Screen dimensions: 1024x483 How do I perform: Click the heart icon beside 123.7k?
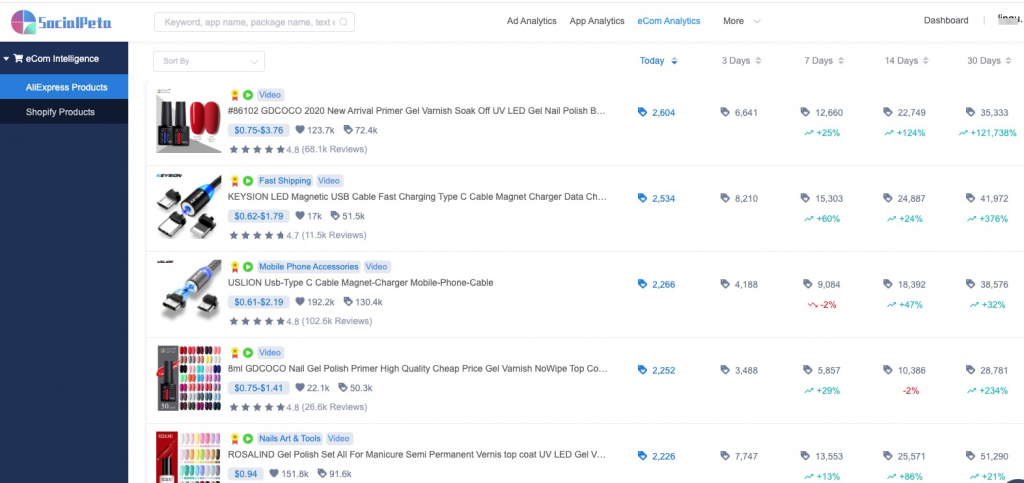coord(300,130)
